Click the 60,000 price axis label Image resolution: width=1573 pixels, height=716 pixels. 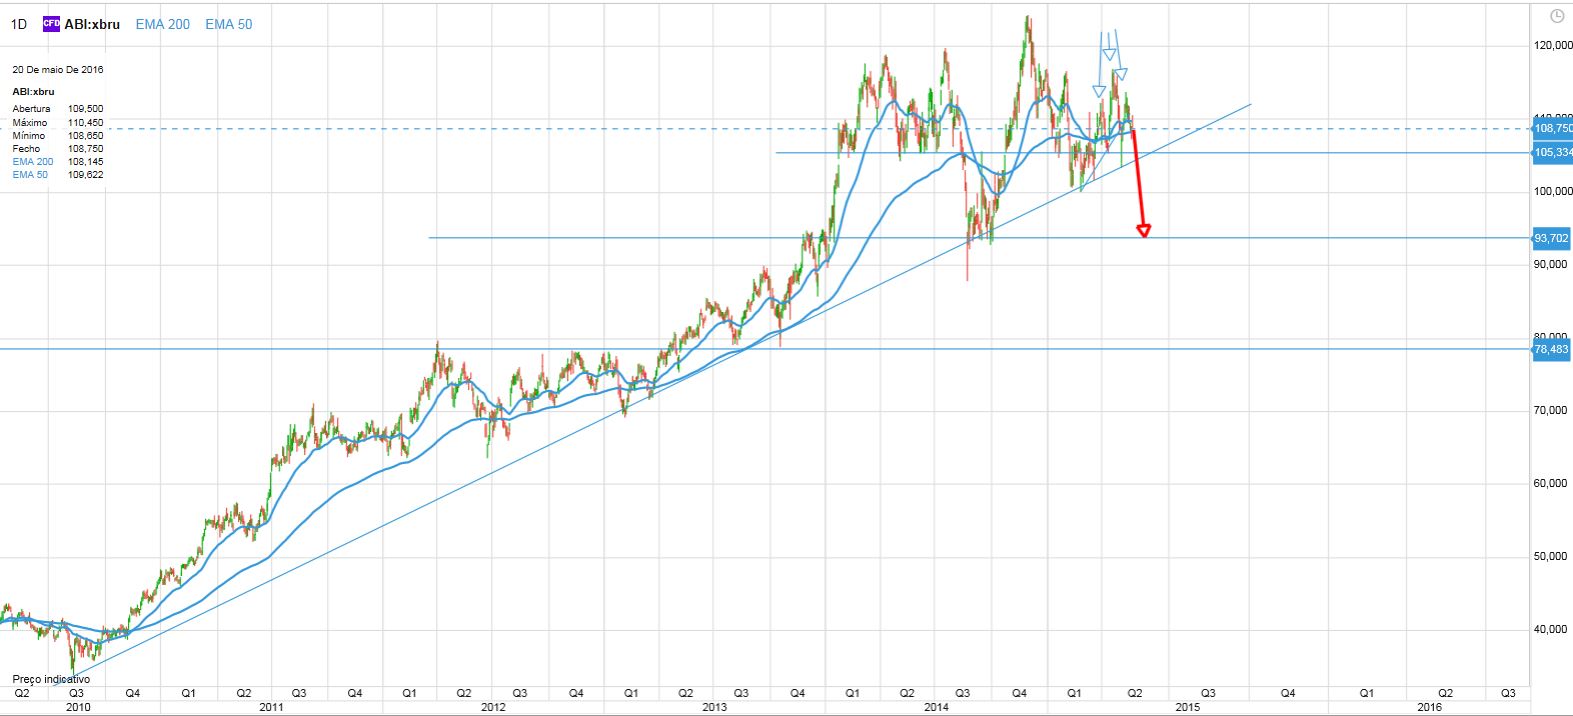[x=1551, y=483]
